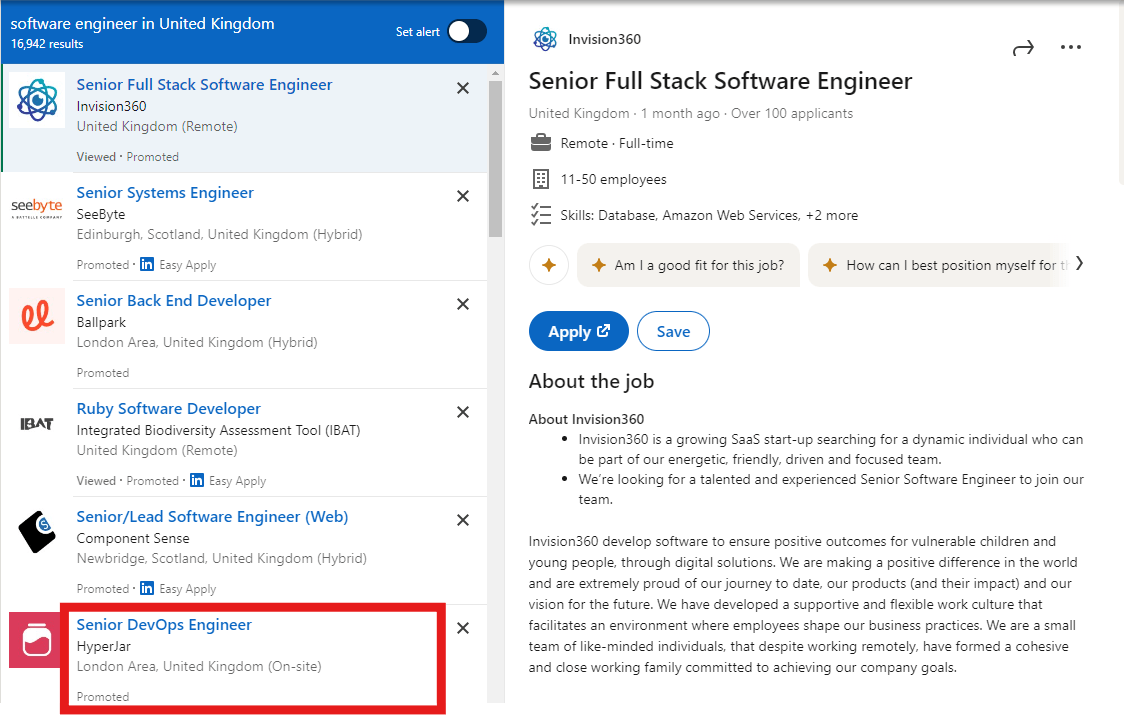Open the Invision360 logo in job list
The image size is (1124, 715).
(37, 100)
